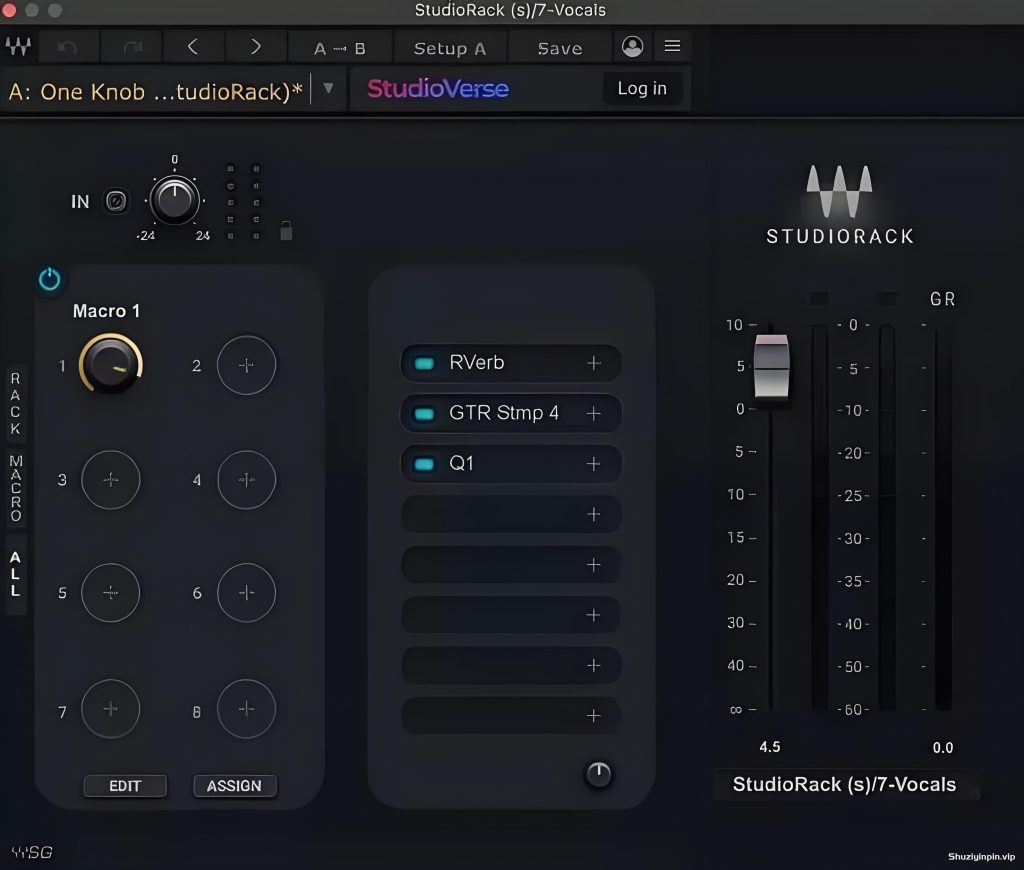This screenshot has width=1024, height=870.
Task: Click the WSG logo
Action: 32,852
